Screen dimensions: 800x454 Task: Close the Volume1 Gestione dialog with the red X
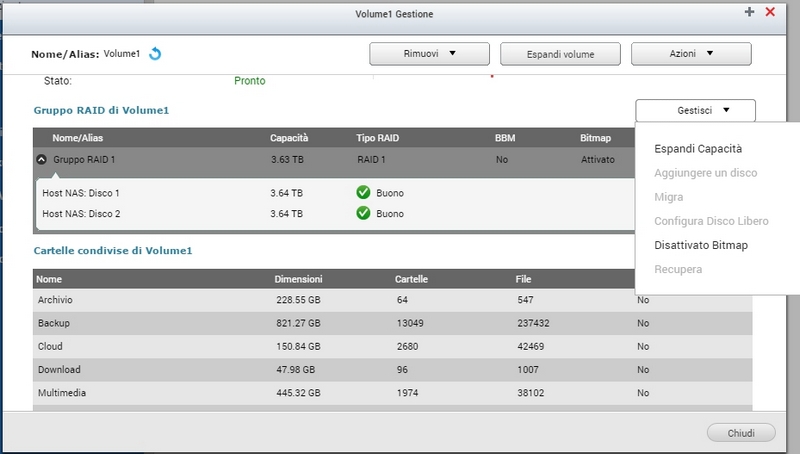(770, 12)
